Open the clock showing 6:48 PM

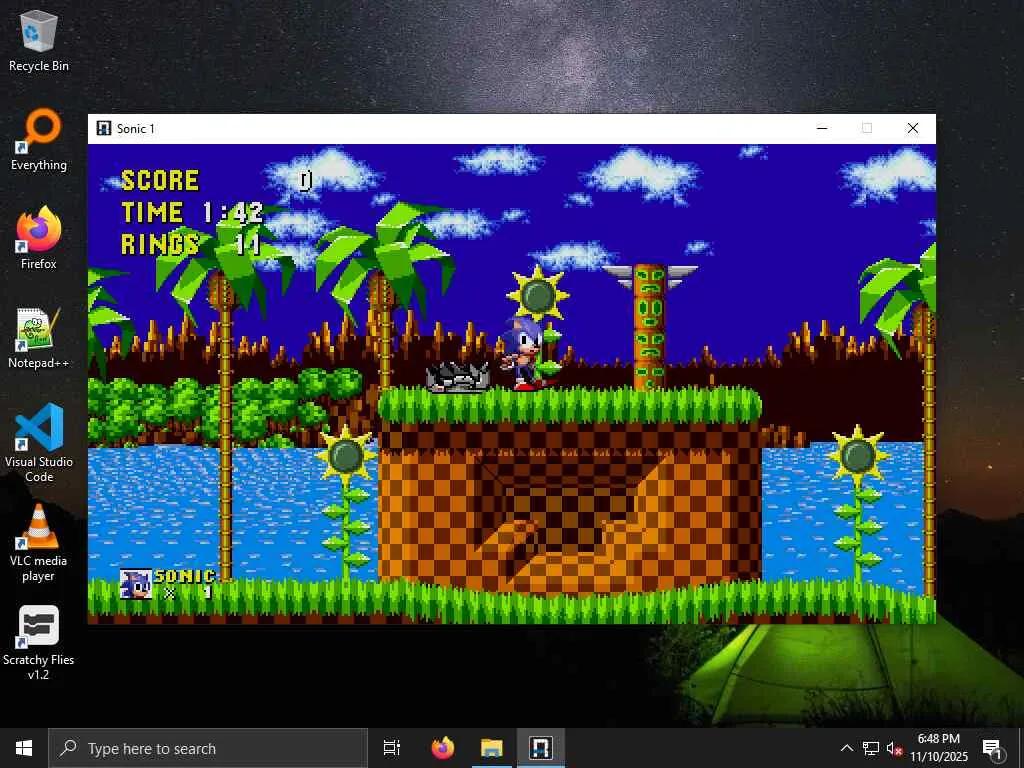pos(938,748)
